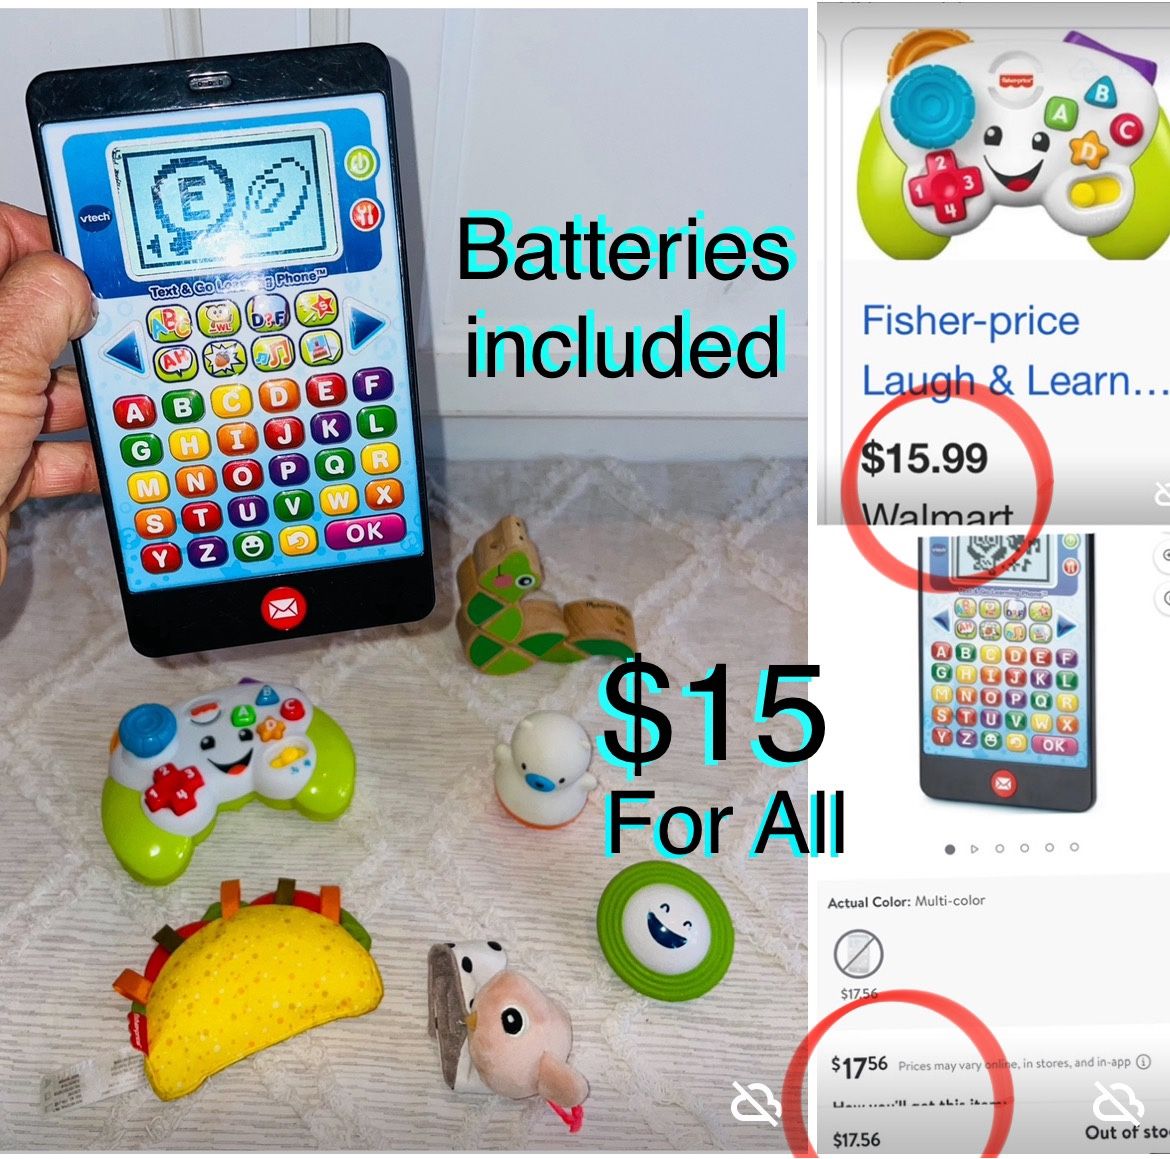Image resolution: width=1170 pixels, height=1159 pixels.
Task: Tap the red letter A key
Action: (x=134, y=412)
